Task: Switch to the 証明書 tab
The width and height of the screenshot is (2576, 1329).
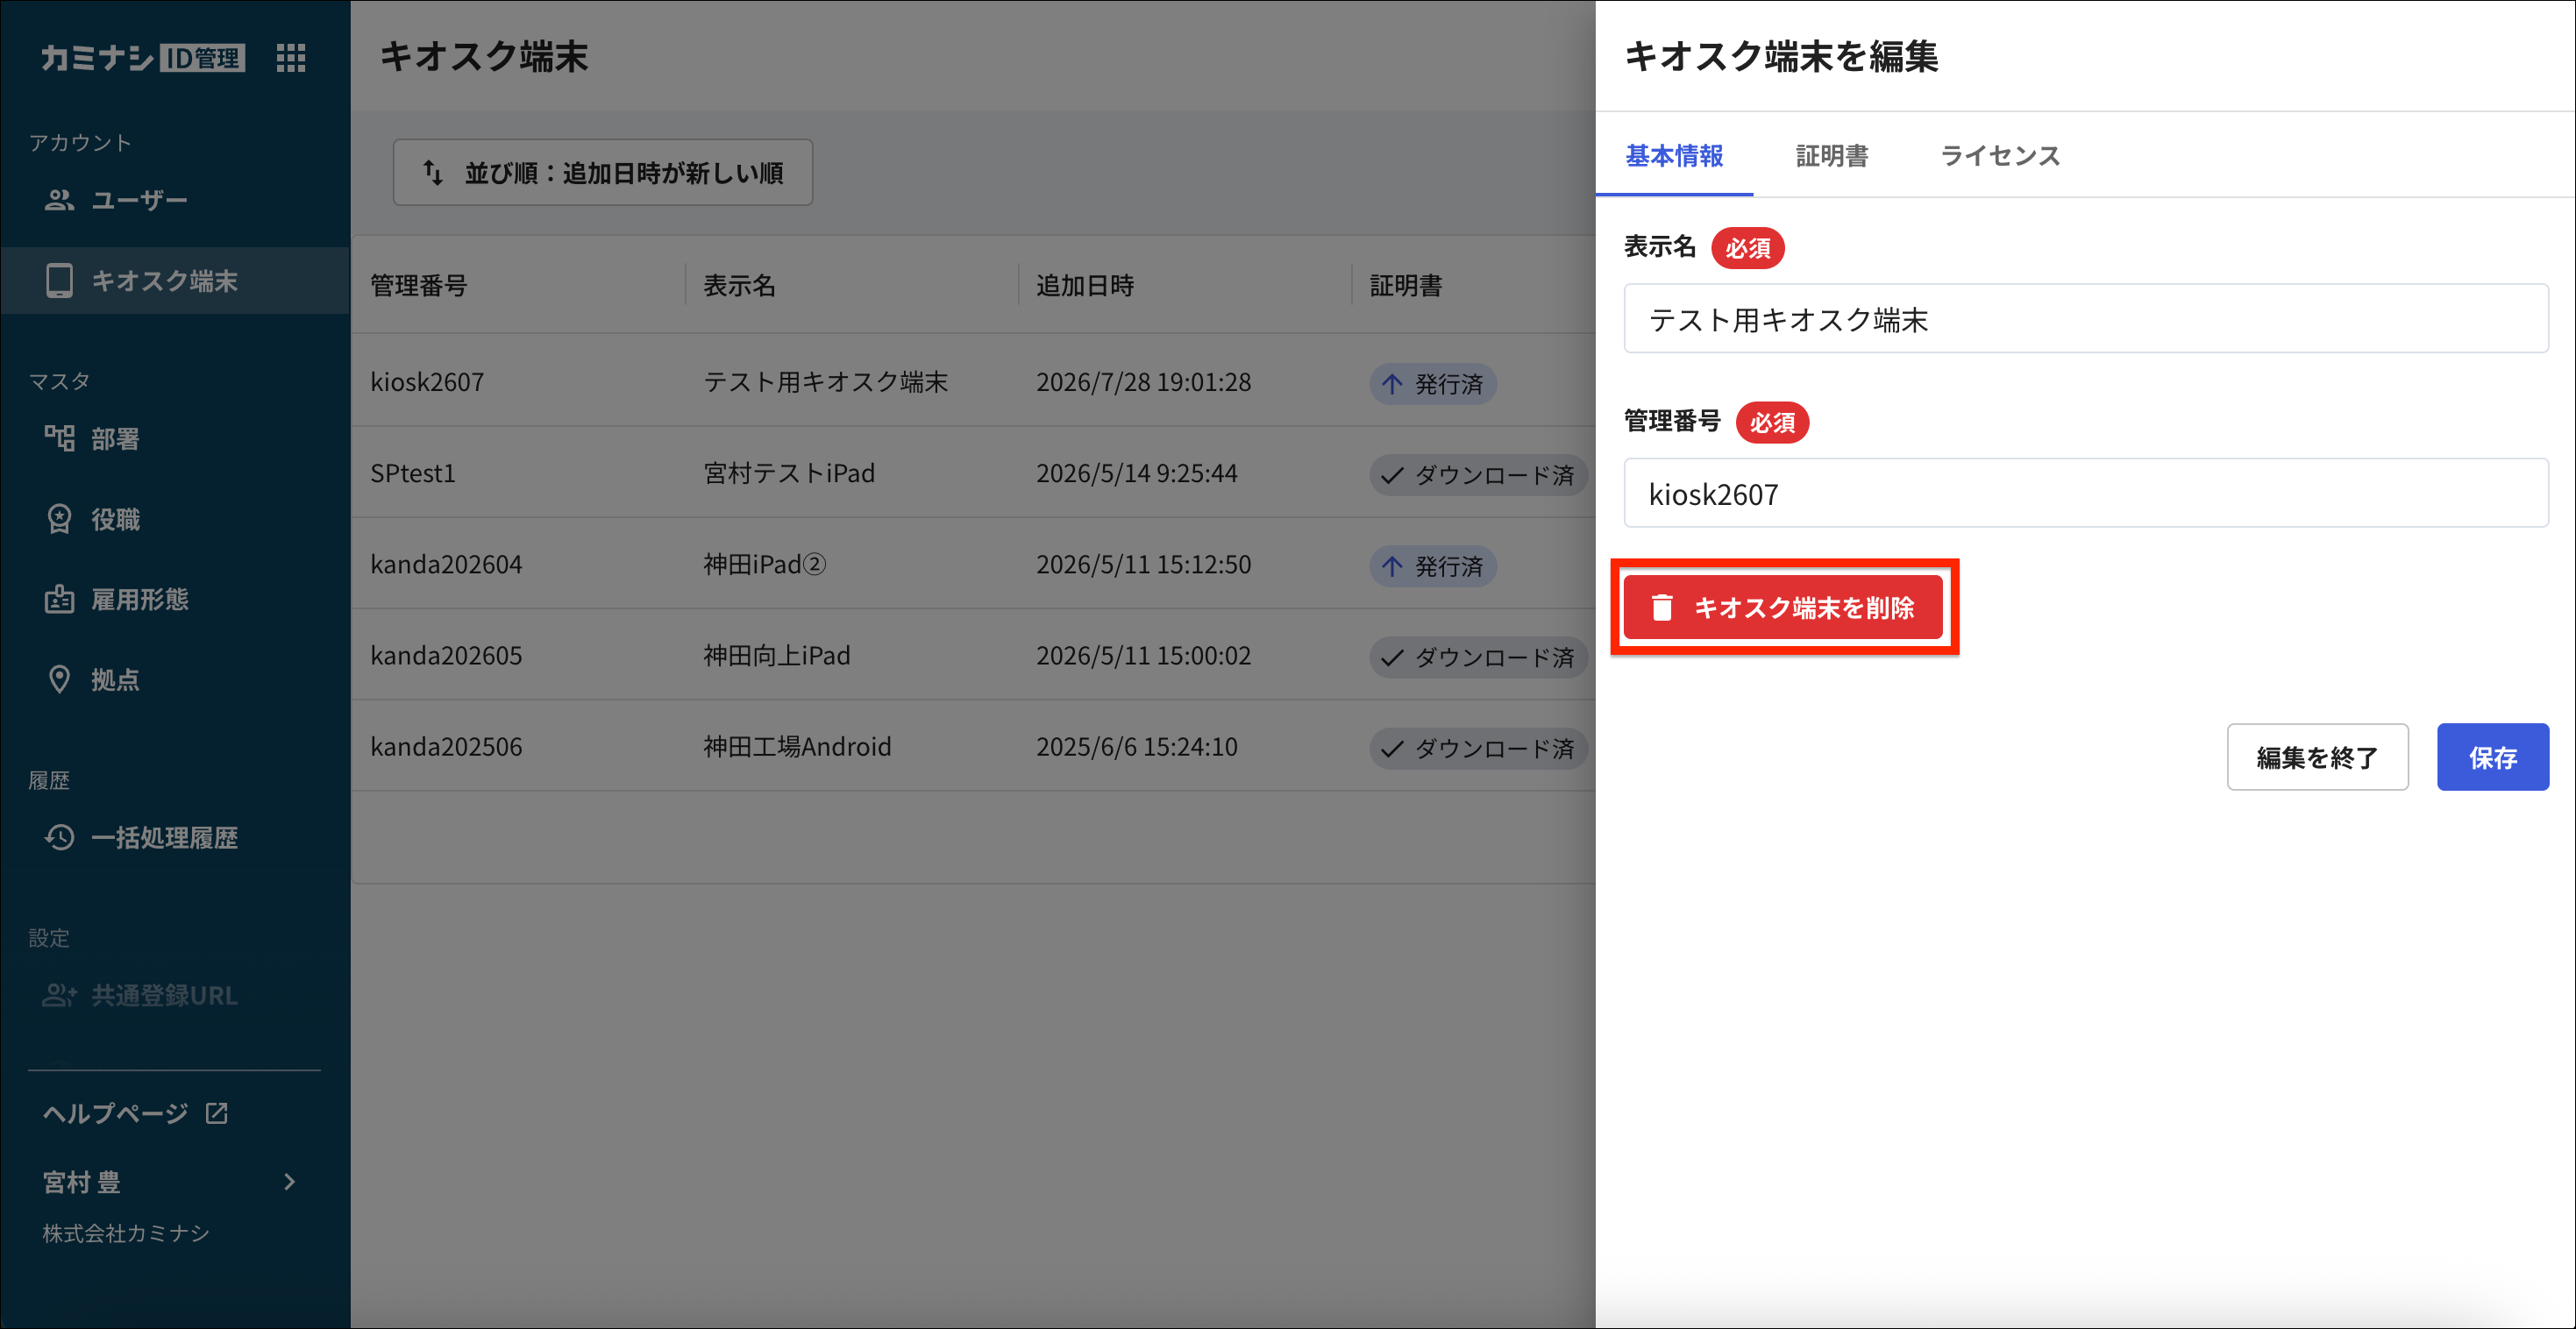Action: (x=1831, y=156)
